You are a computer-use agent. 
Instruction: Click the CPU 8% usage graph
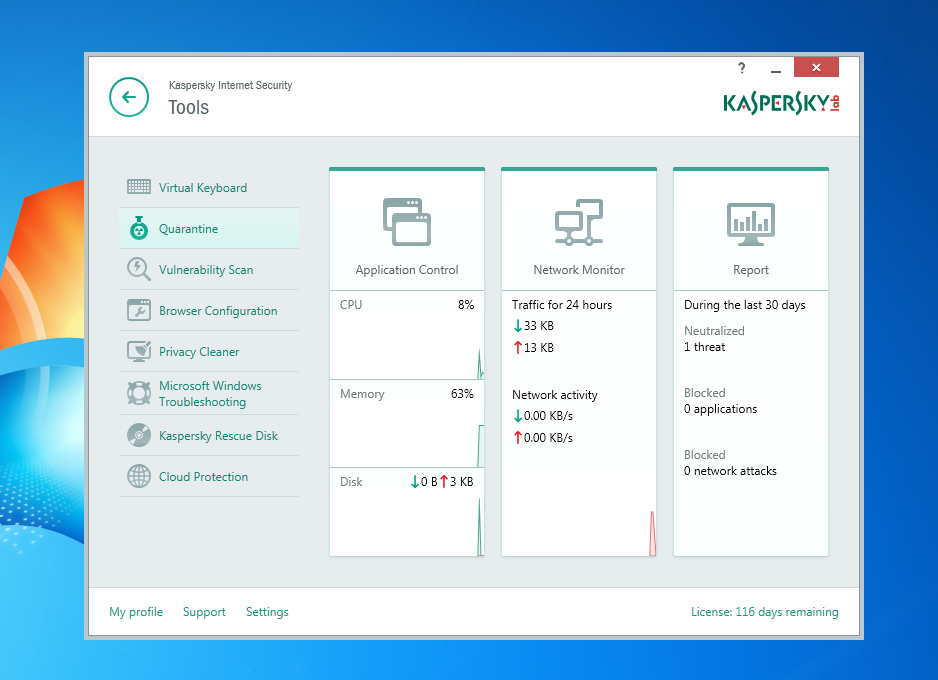click(407, 335)
